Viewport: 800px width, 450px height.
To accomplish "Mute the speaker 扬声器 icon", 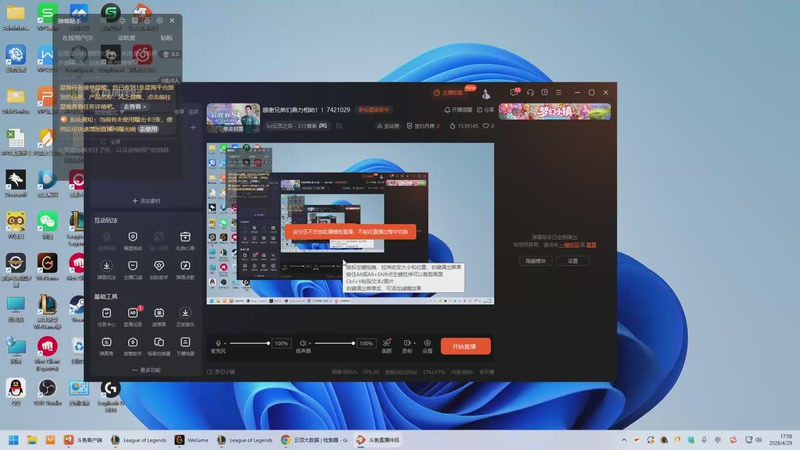I will (x=303, y=343).
